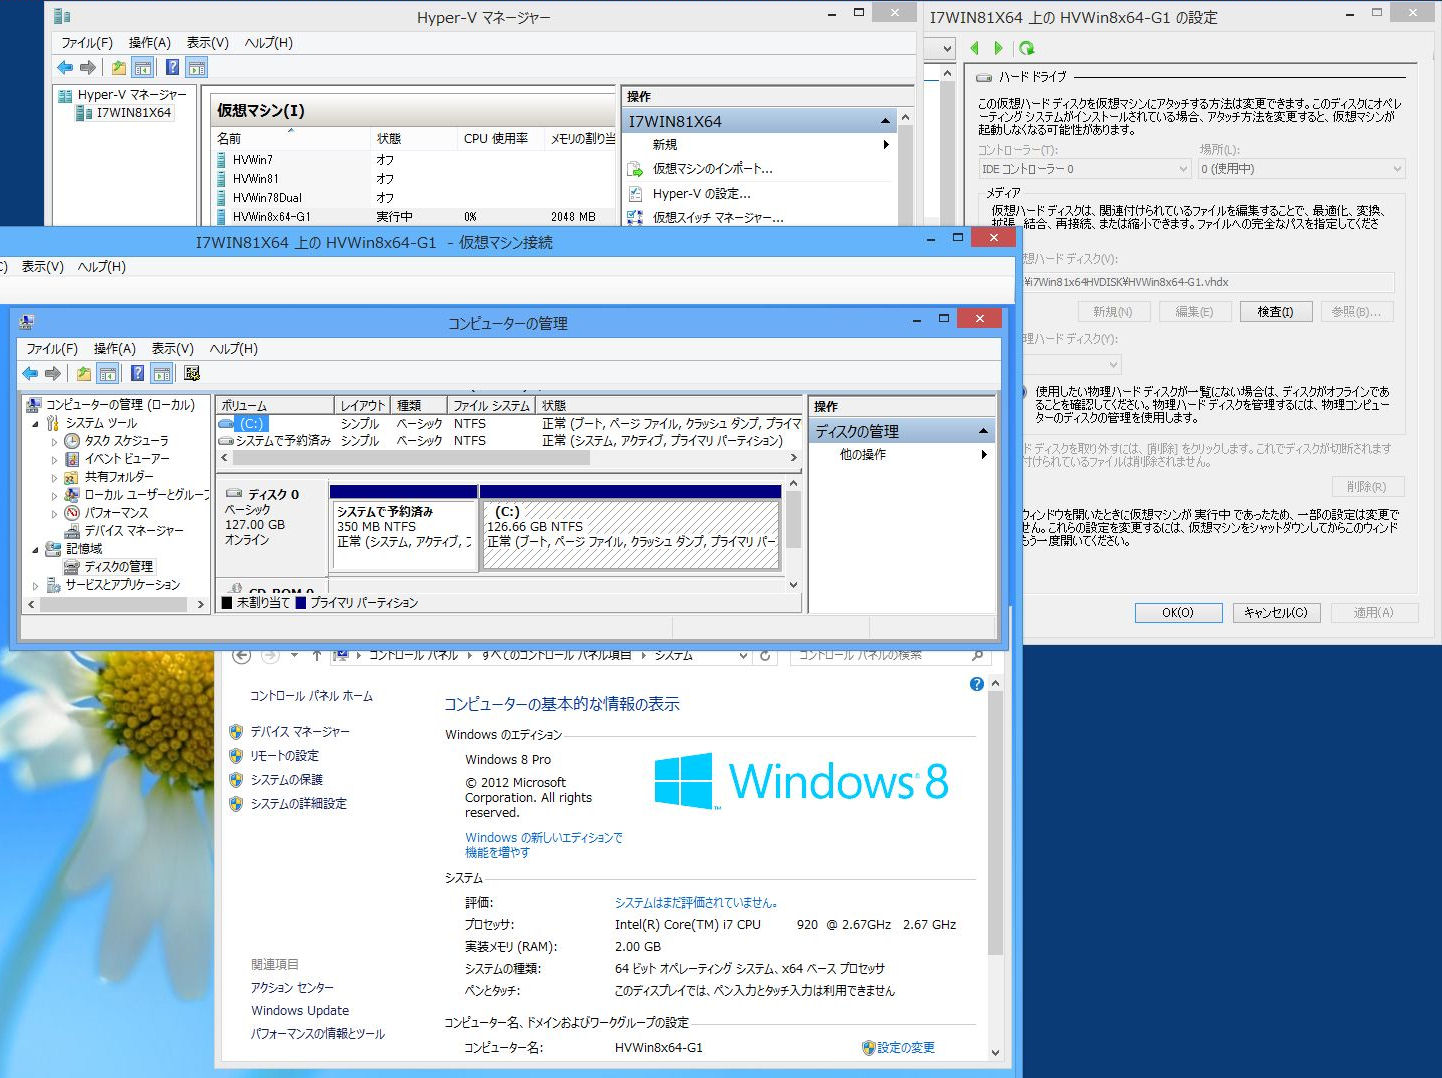
Task: Click the Forward arrow in Hyper-V Manager toolbar
Action: pos(88,67)
